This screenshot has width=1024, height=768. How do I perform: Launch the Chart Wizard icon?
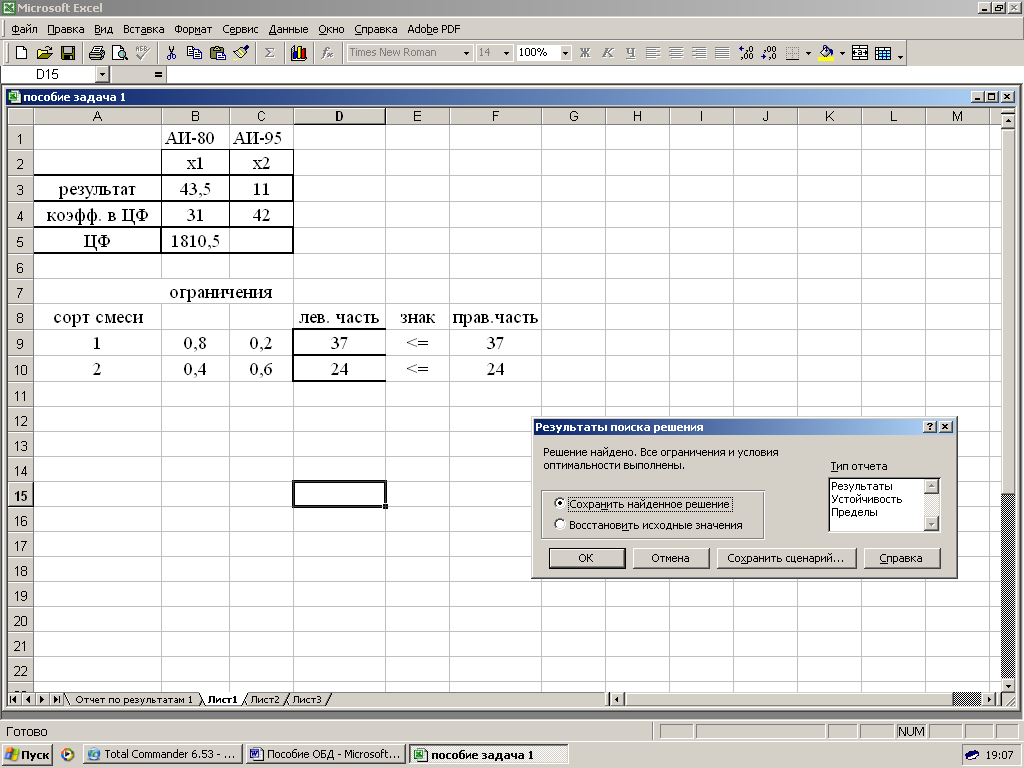coord(298,53)
